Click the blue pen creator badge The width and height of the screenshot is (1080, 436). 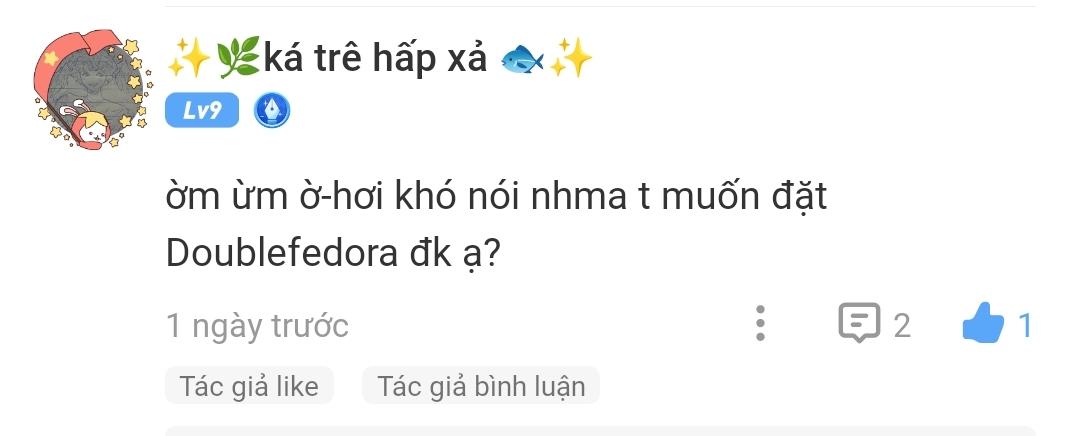272,111
